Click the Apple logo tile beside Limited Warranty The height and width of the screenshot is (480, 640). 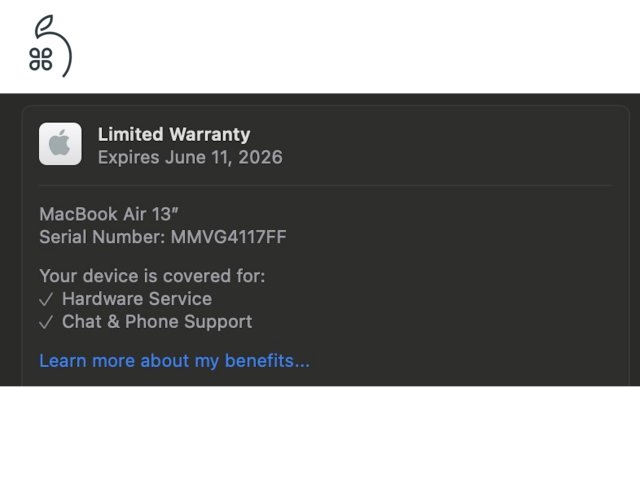point(60,144)
